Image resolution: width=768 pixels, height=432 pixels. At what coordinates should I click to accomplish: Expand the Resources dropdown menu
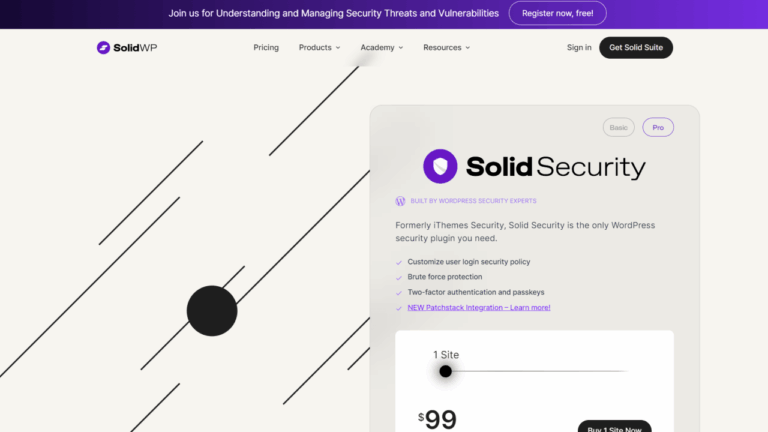pos(446,48)
